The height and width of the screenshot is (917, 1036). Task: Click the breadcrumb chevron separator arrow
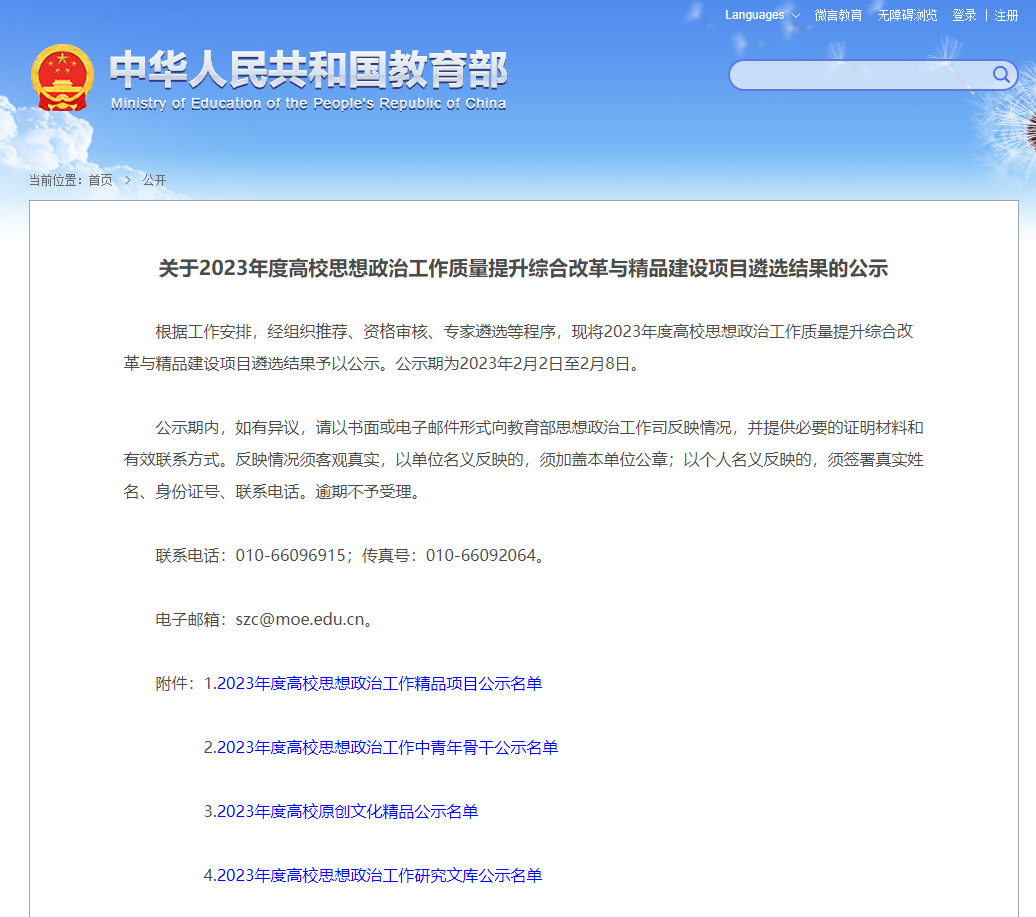(128, 180)
